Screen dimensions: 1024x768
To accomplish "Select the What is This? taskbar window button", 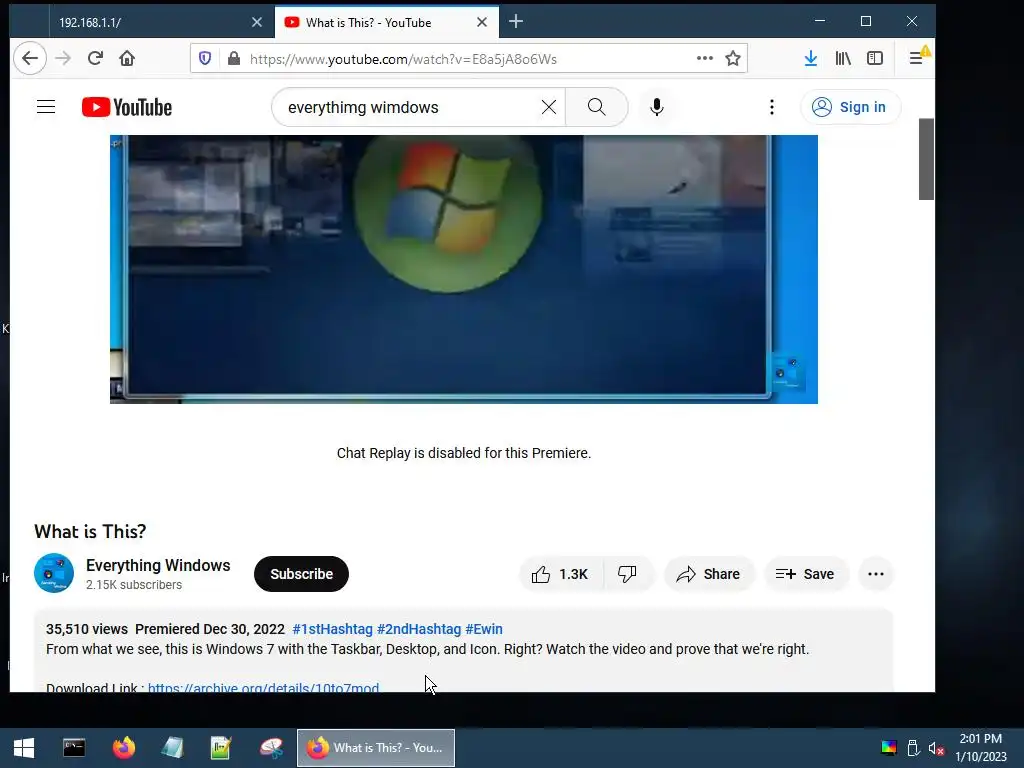I will 376,748.
